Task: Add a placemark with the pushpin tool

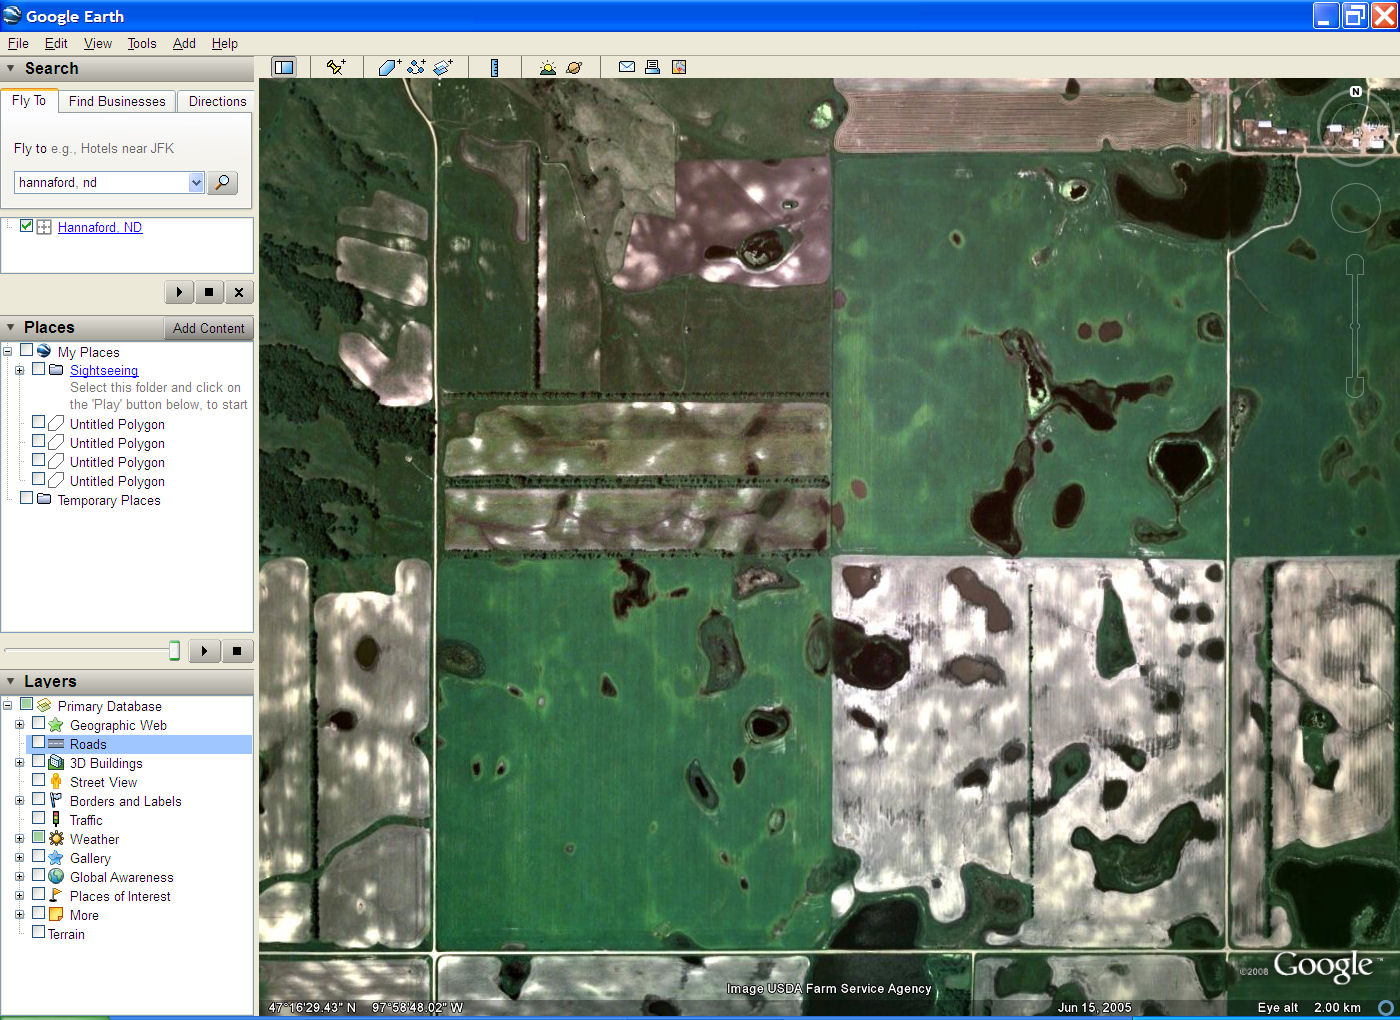Action: pyautogui.click(x=336, y=67)
